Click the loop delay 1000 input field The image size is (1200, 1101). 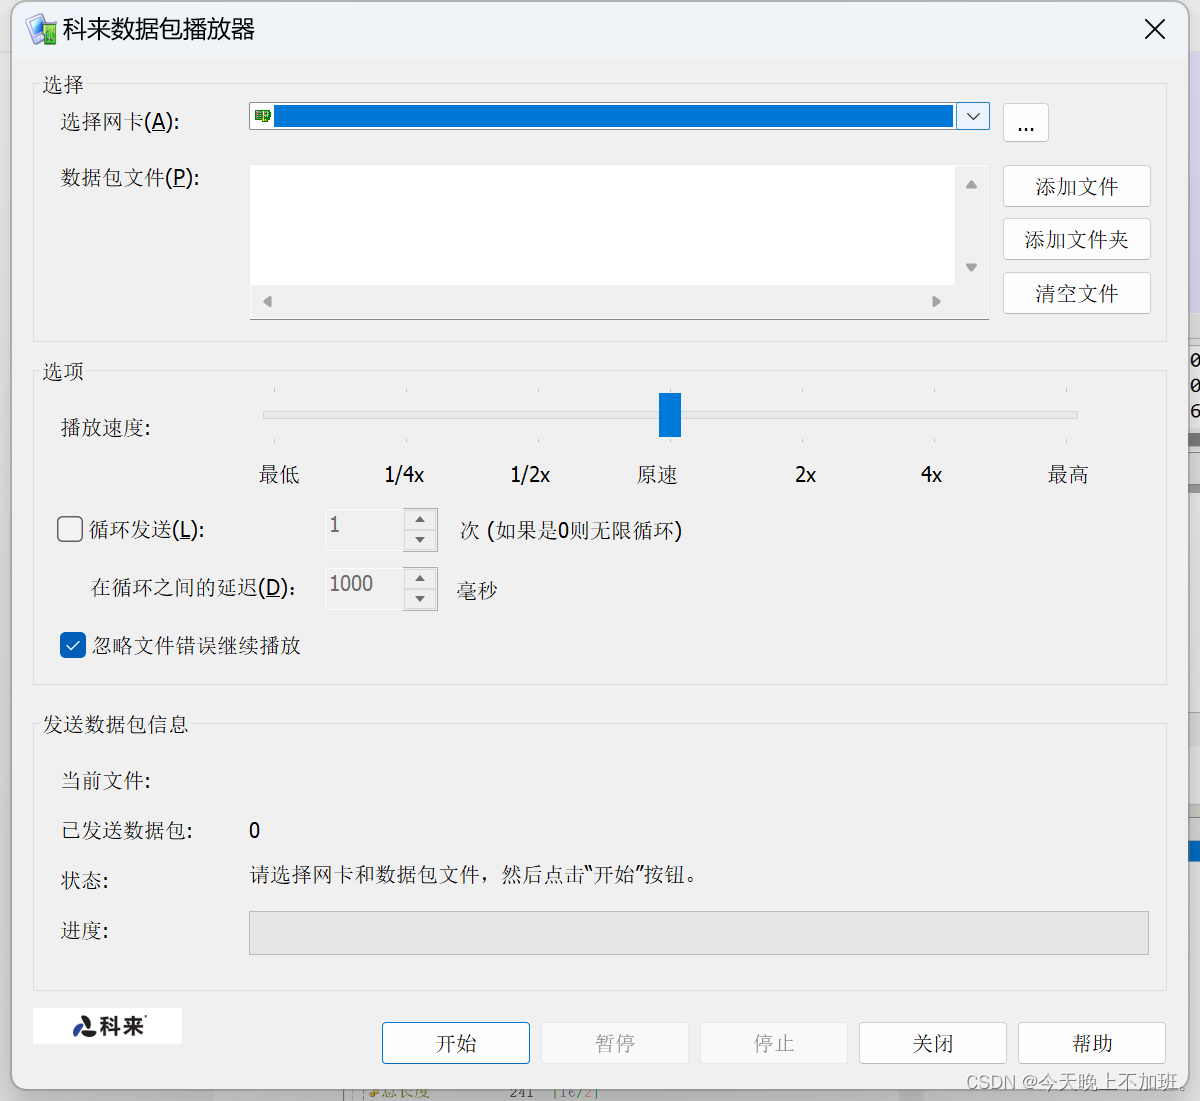[364, 588]
